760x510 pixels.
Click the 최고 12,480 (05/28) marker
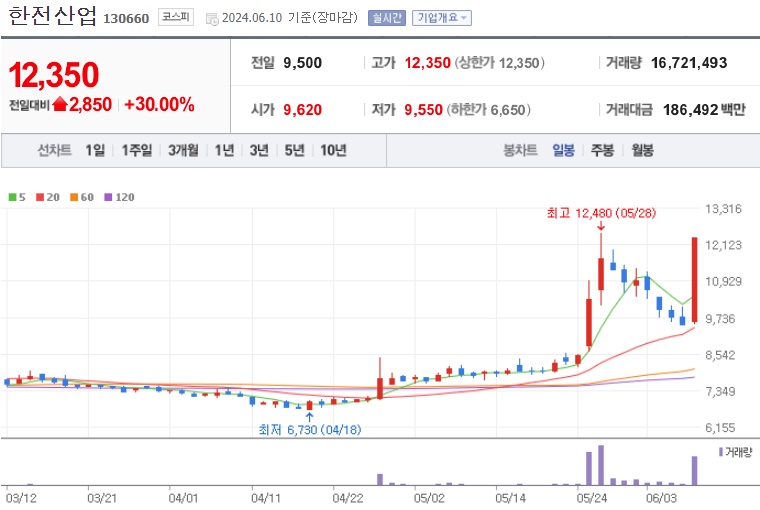(601, 213)
